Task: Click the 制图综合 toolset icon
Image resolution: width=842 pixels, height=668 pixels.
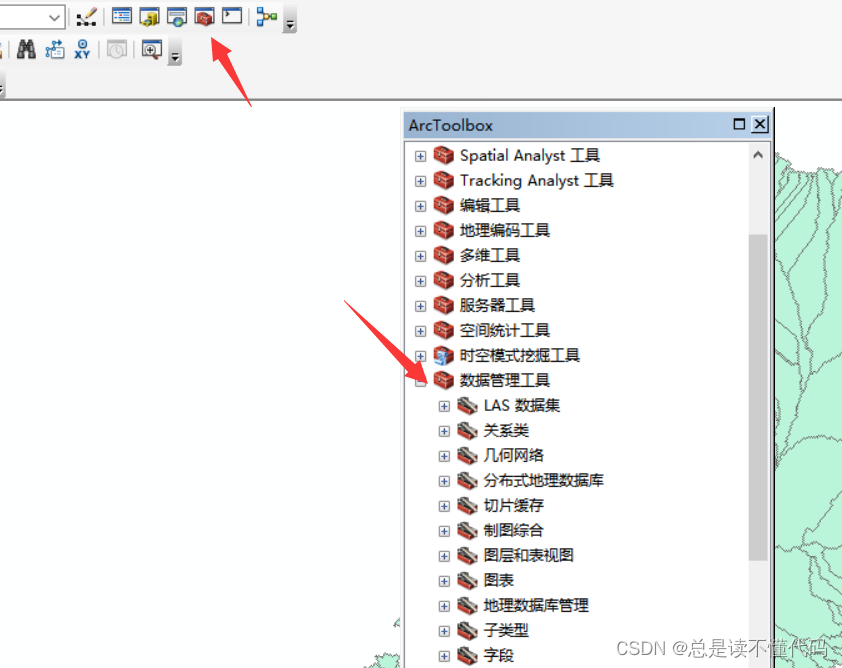Action: click(x=467, y=530)
